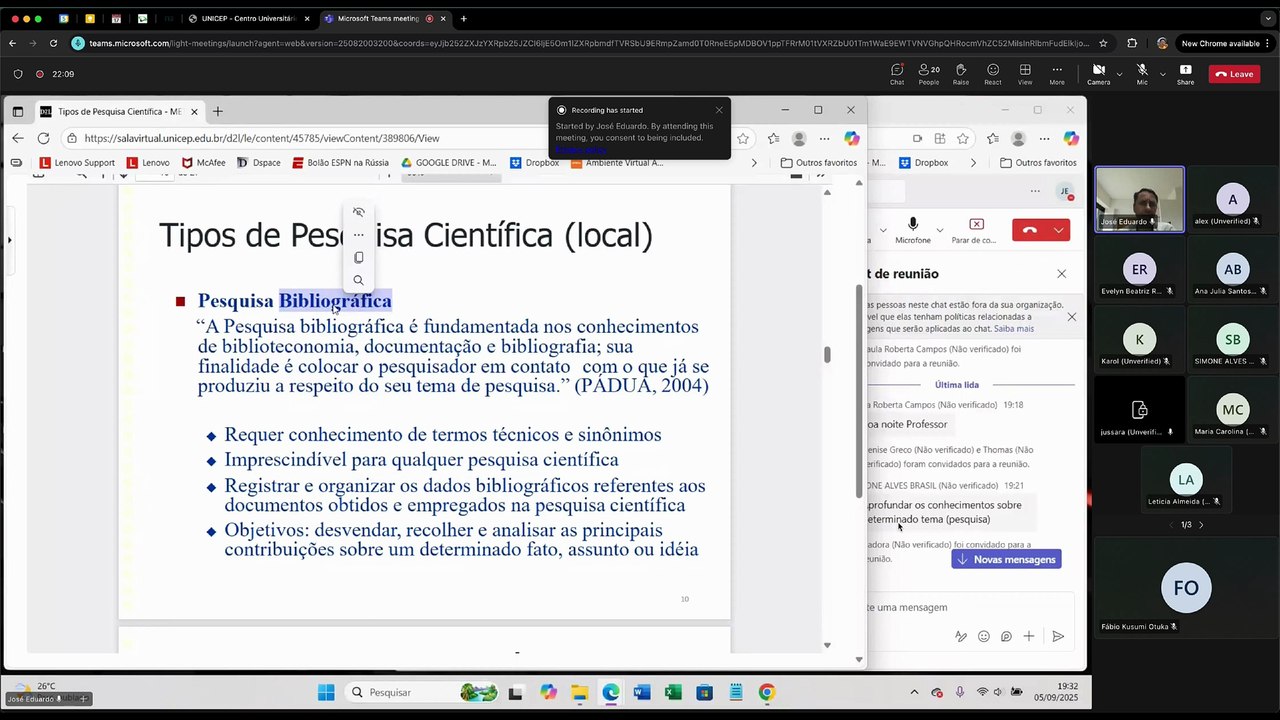Click the search icon in selection popup
The image size is (1280, 720).
point(358,280)
